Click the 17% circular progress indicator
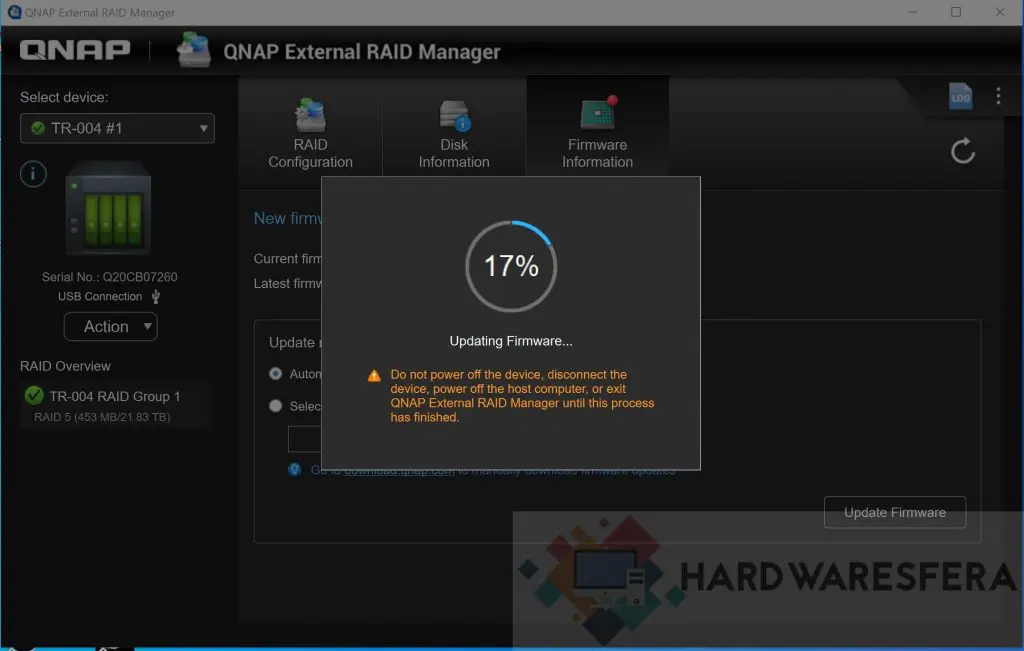The width and height of the screenshot is (1024, 651). [x=511, y=266]
